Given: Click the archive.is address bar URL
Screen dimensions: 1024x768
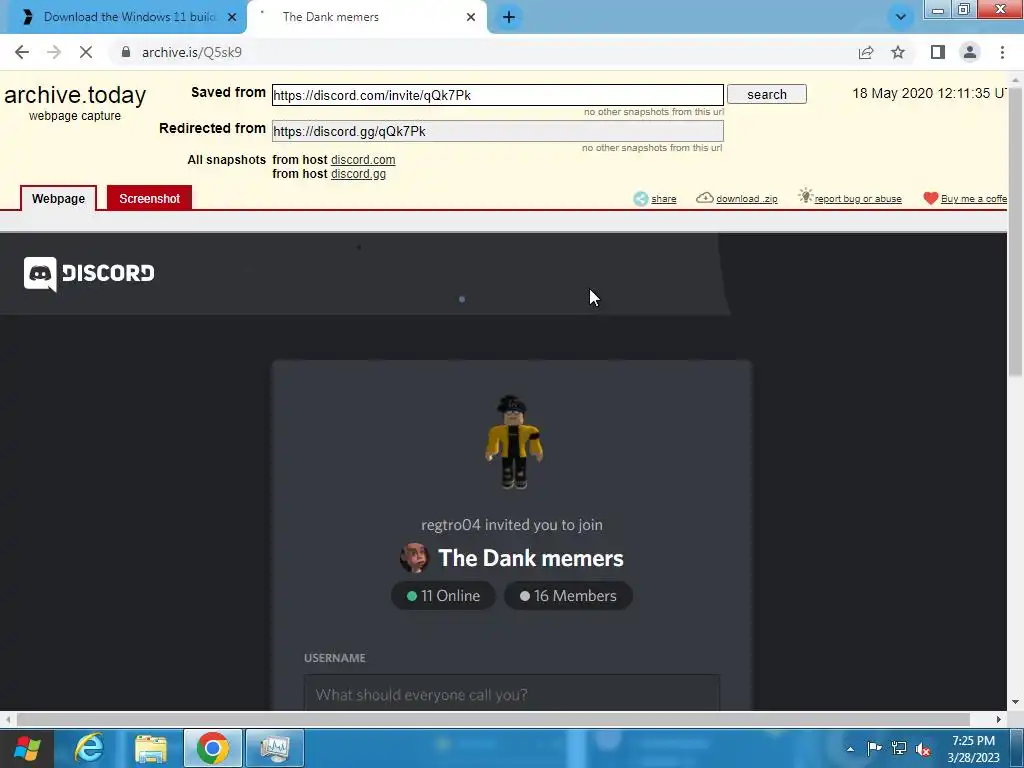Looking at the screenshot, I should [192, 52].
